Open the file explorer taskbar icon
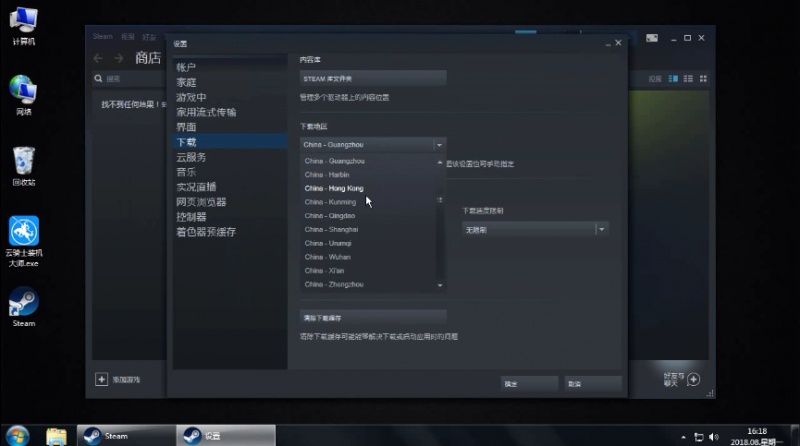Viewport: 800px width, 446px height. 56,436
